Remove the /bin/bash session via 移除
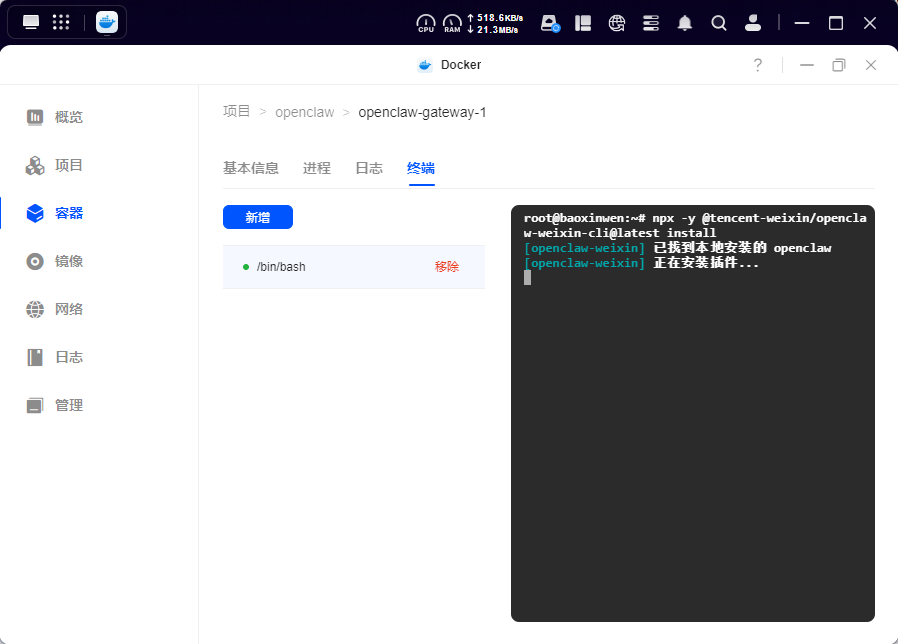The height and width of the screenshot is (644, 898). point(446,267)
